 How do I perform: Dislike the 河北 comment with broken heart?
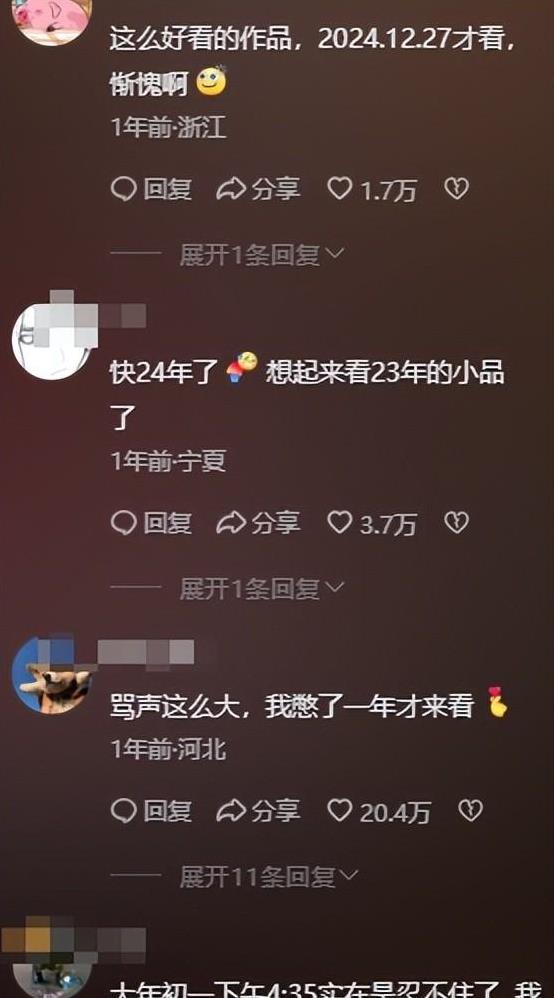pos(470,810)
